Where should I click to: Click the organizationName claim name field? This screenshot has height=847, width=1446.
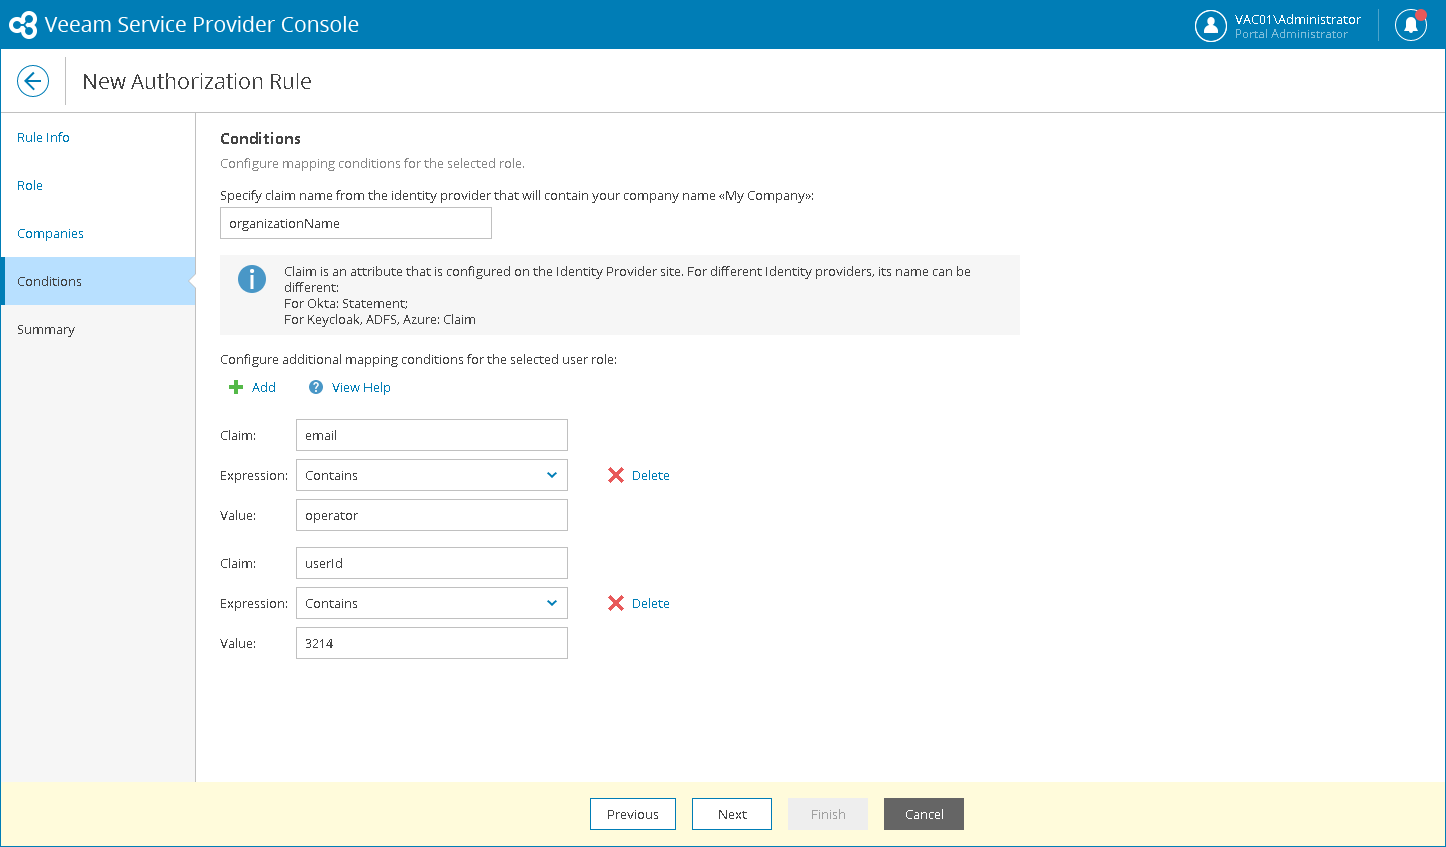tap(356, 223)
